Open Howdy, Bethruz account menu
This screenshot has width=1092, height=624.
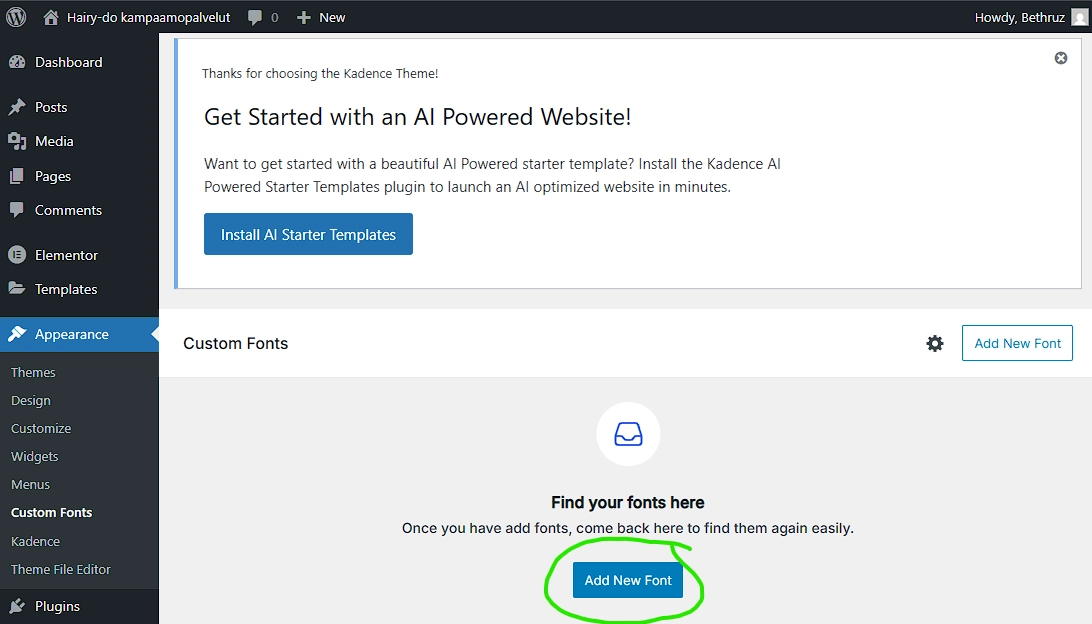pos(1020,17)
